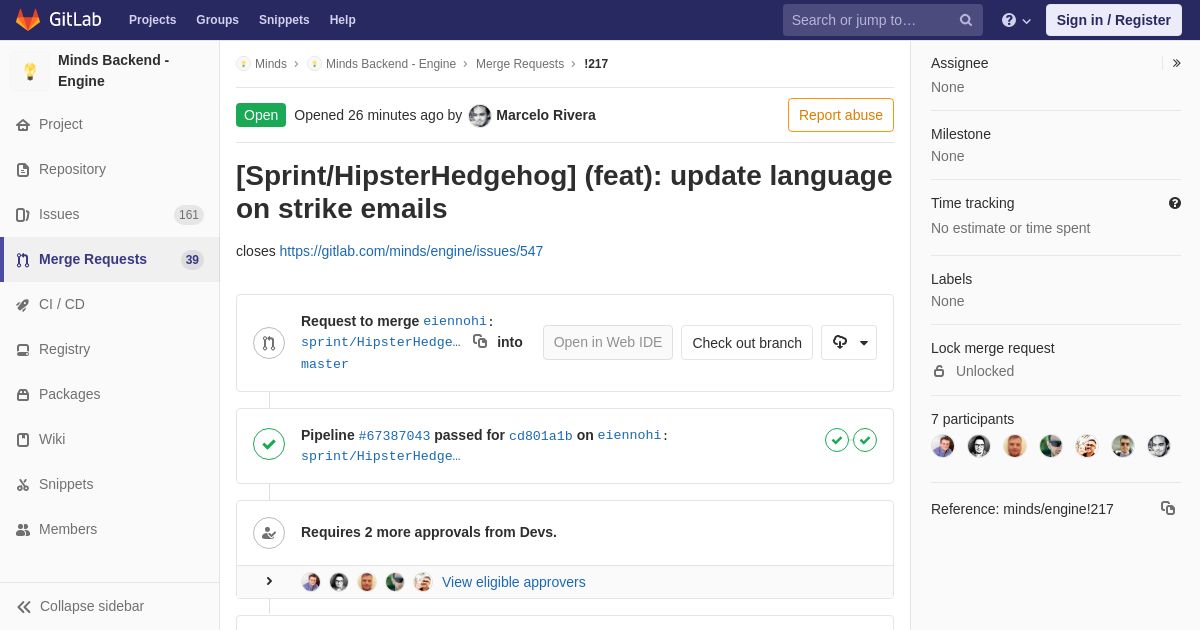Screen dimensions: 1200x630
Task: Collapse the right sidebar with double chevron
Action: click(1176, 63)
